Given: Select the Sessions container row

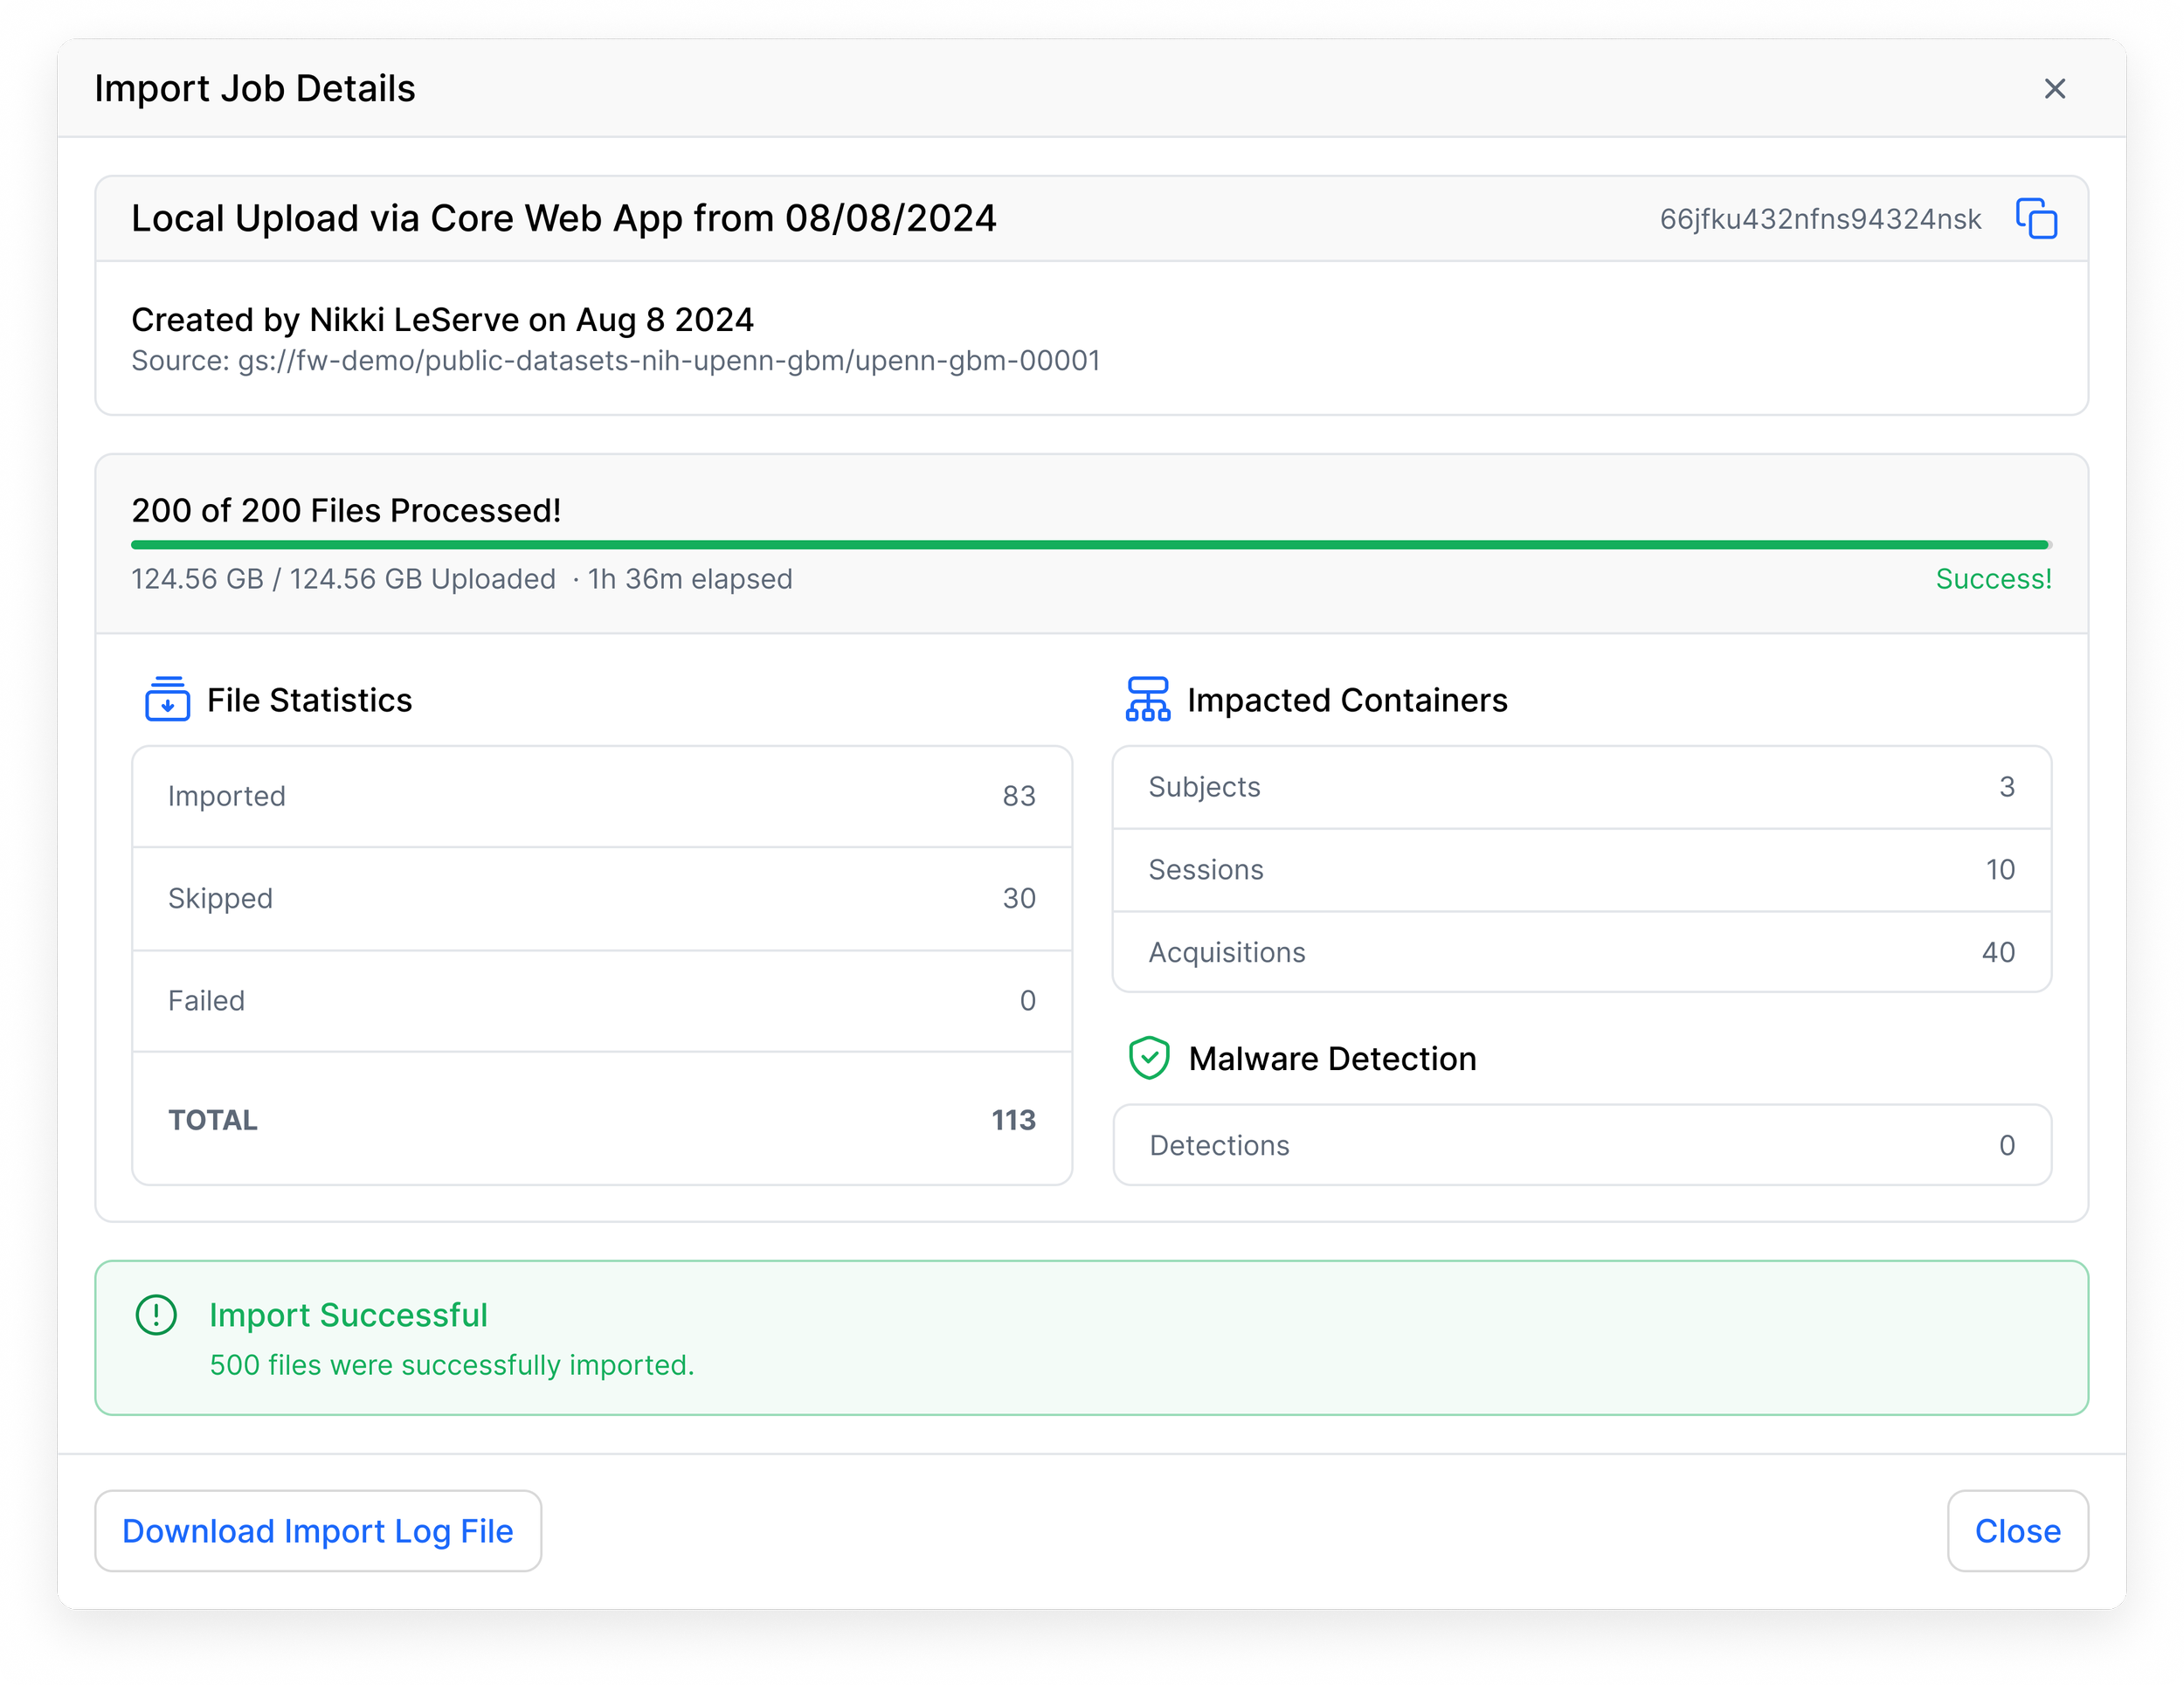Looking at the screenshot, I should tap(1581, 870).
